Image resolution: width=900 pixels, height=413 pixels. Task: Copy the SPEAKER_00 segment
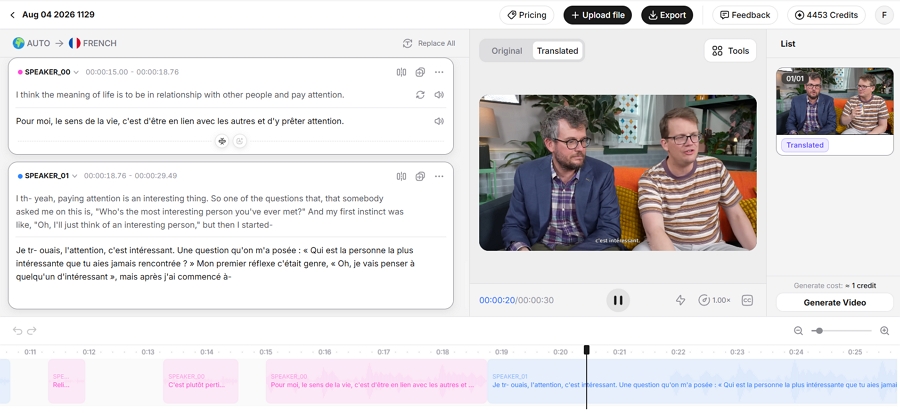420,72
